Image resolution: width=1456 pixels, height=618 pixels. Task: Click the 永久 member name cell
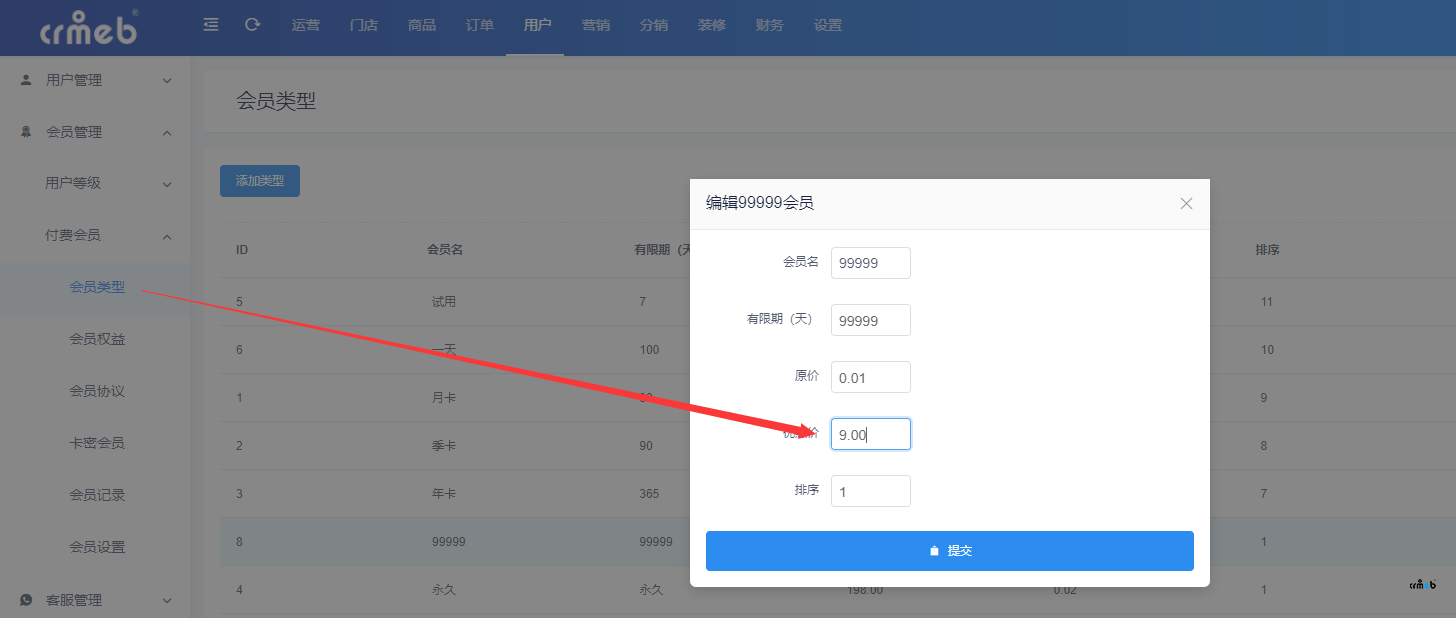point(443,590)
